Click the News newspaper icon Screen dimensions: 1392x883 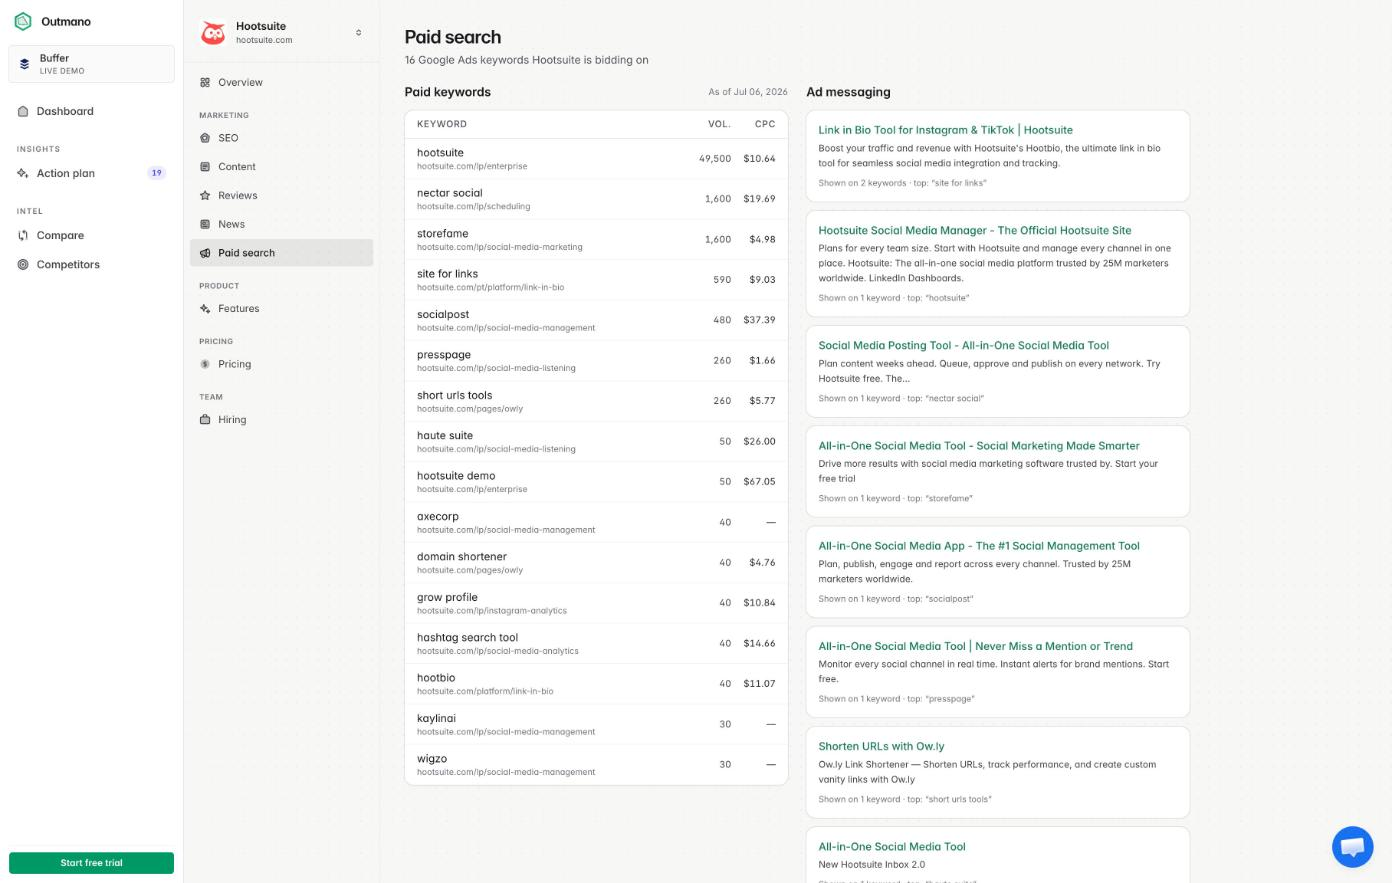(x=205, y=224)
